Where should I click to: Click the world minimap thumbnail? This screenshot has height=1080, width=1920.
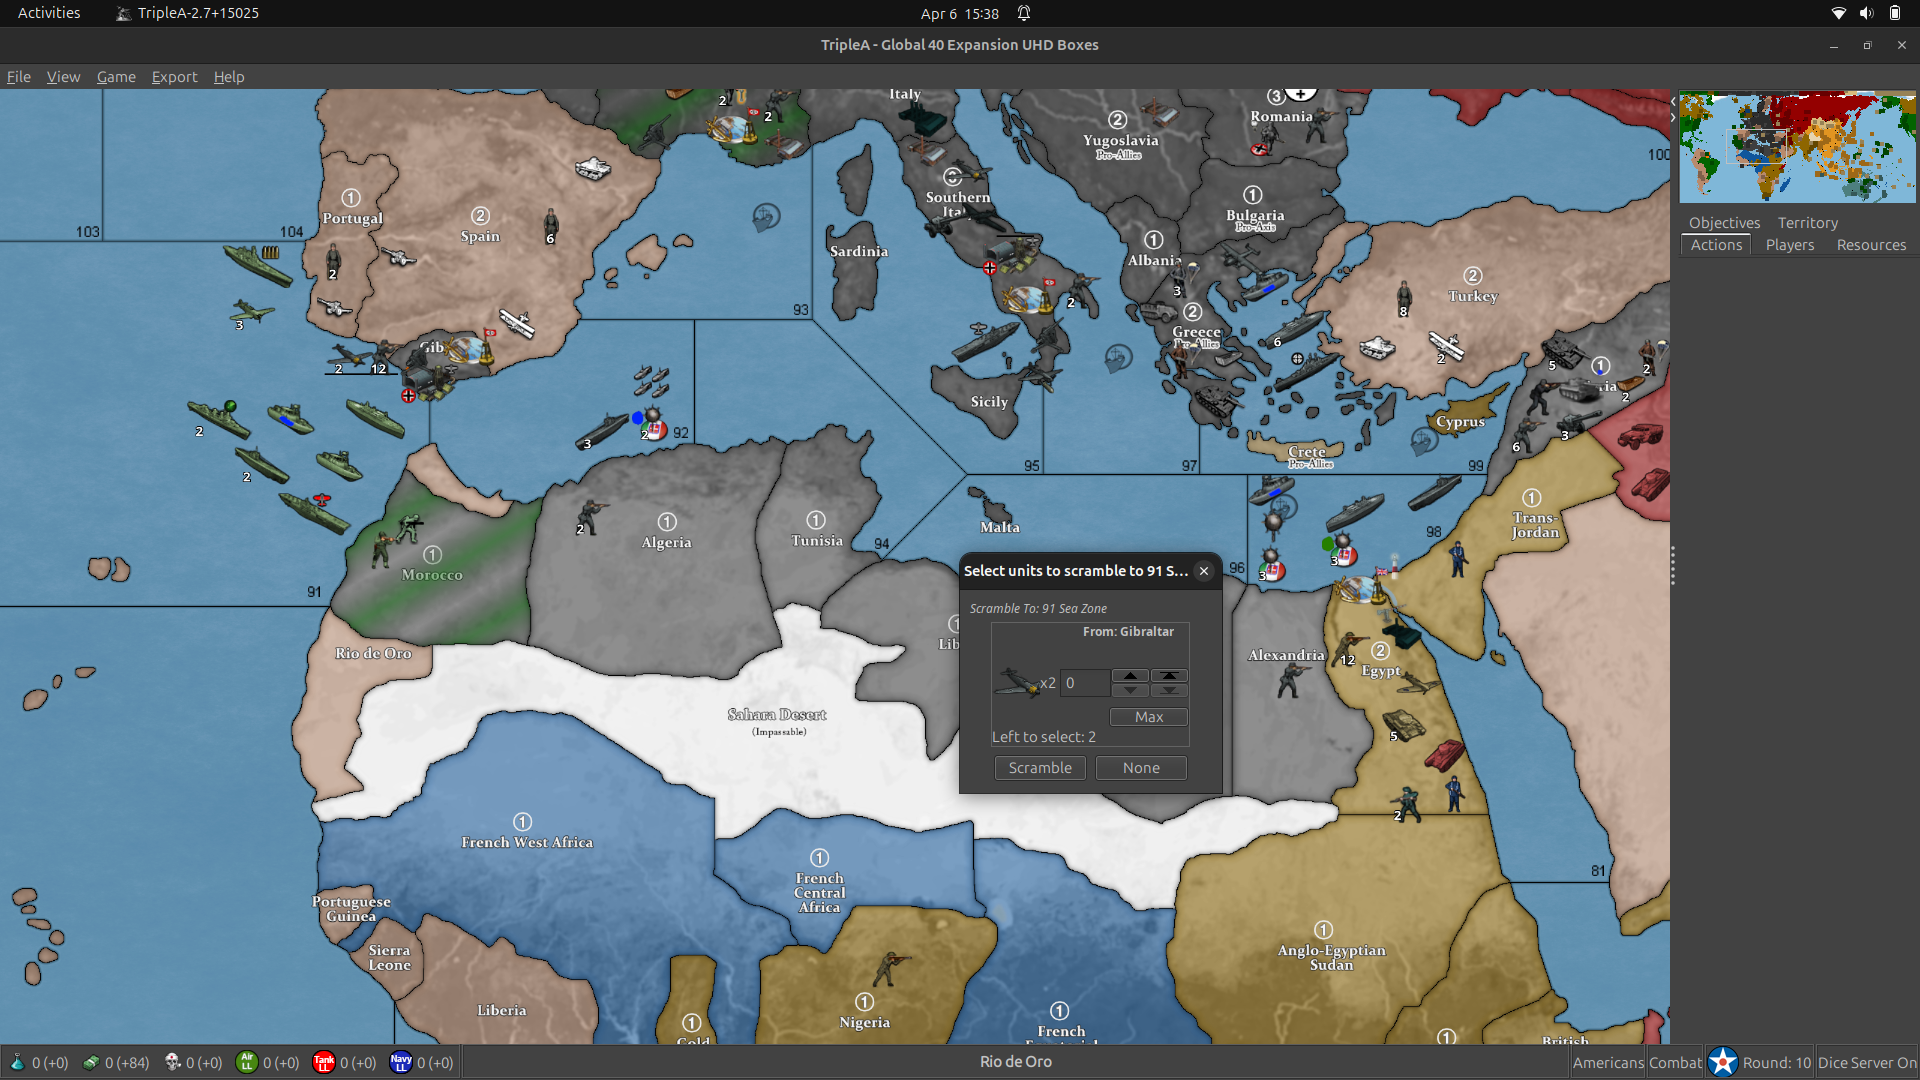[1797, 148]
